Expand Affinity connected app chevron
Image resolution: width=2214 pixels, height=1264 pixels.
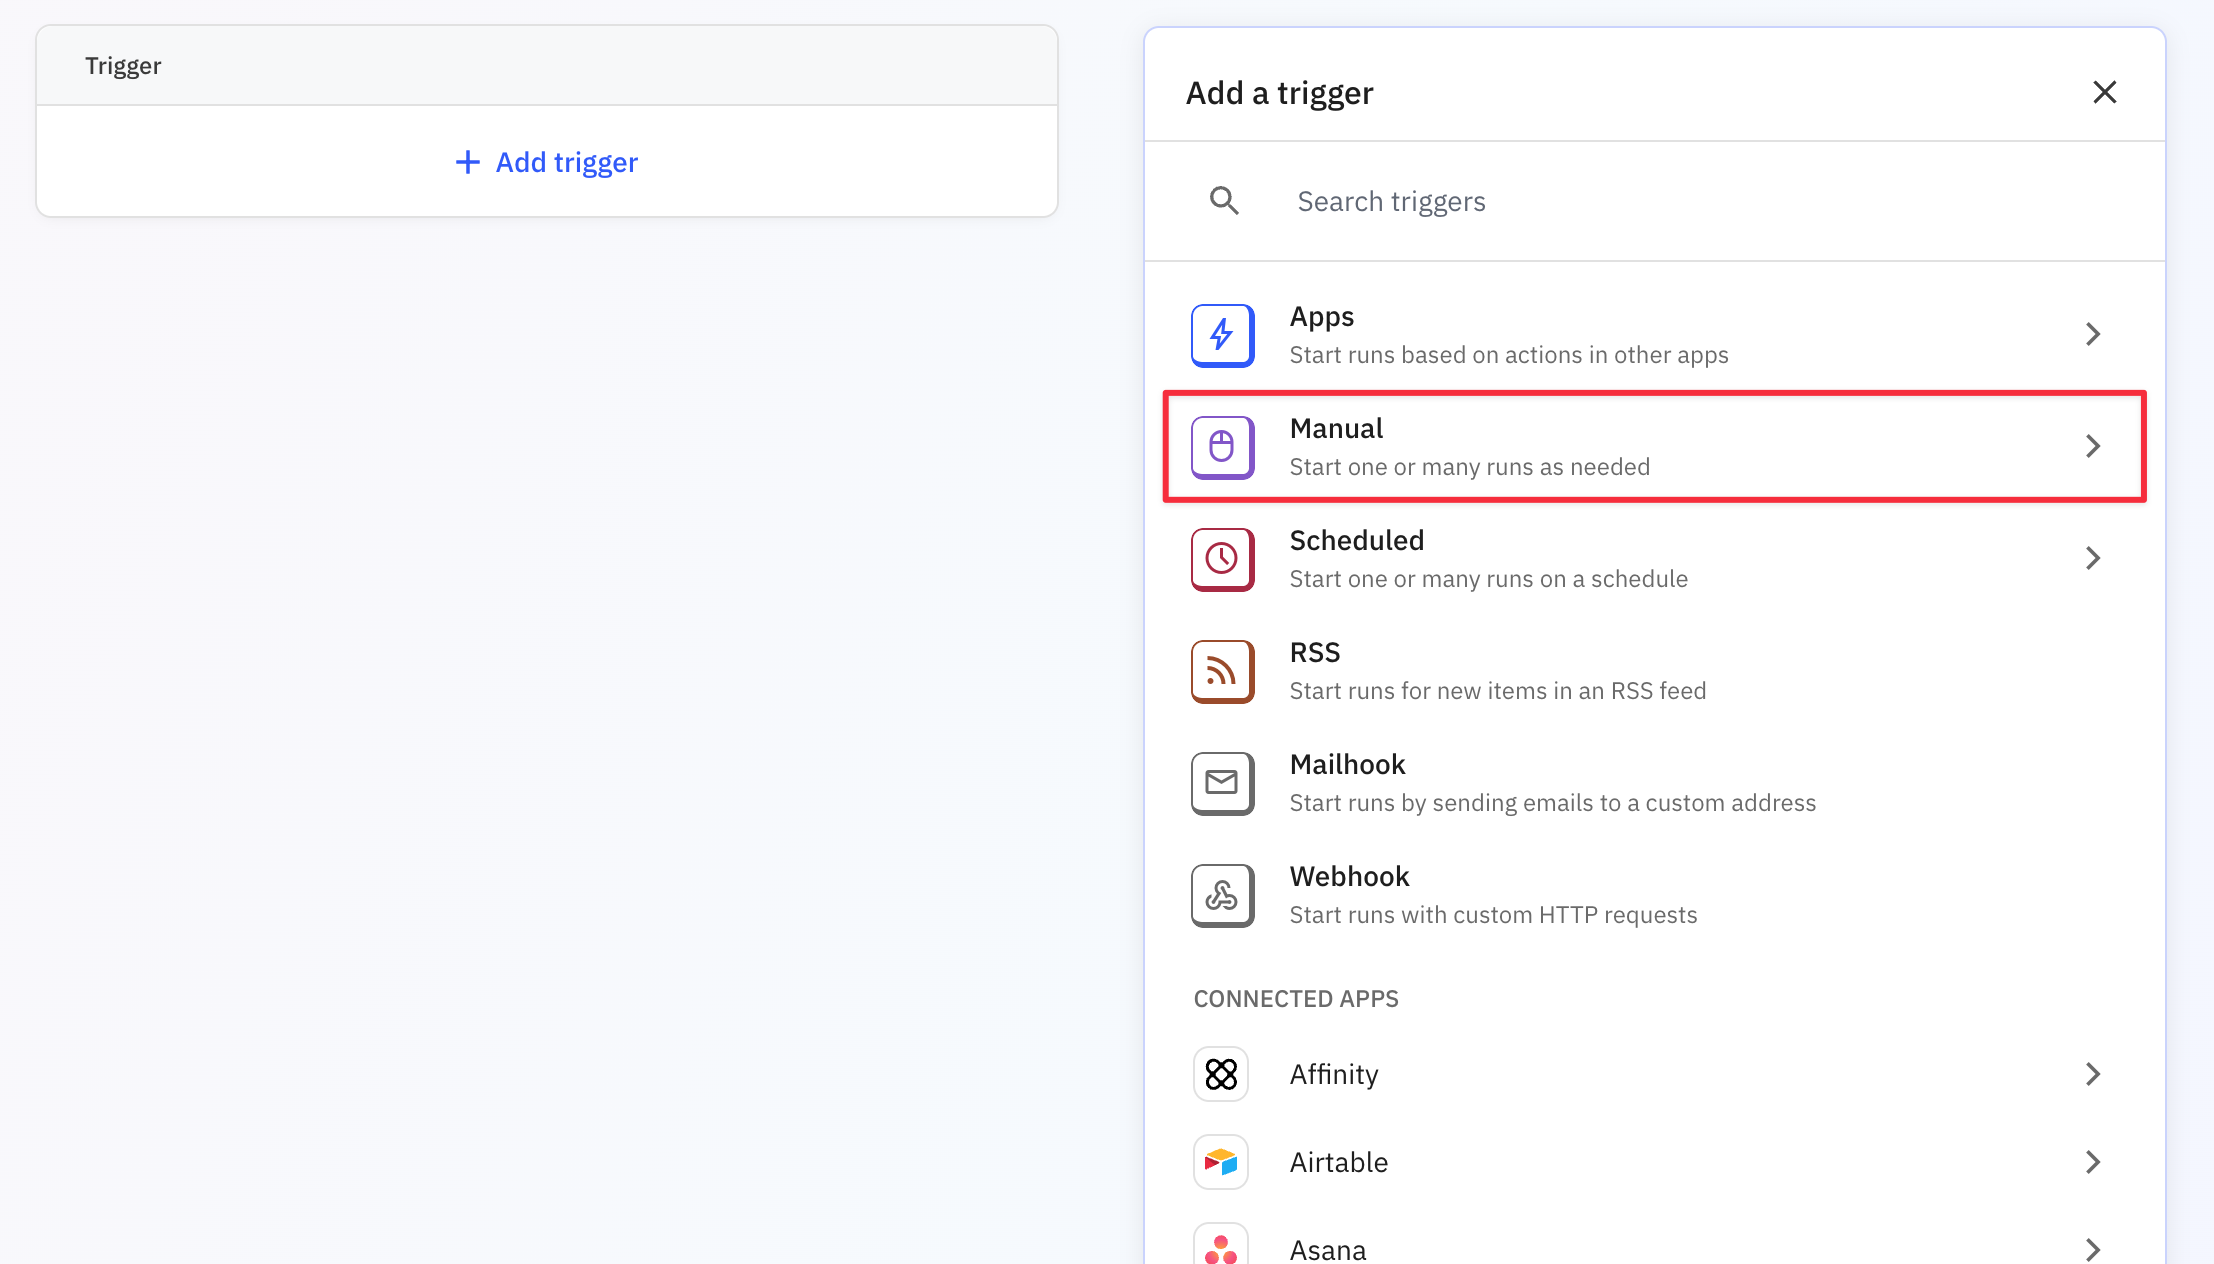(2092, 1074)
